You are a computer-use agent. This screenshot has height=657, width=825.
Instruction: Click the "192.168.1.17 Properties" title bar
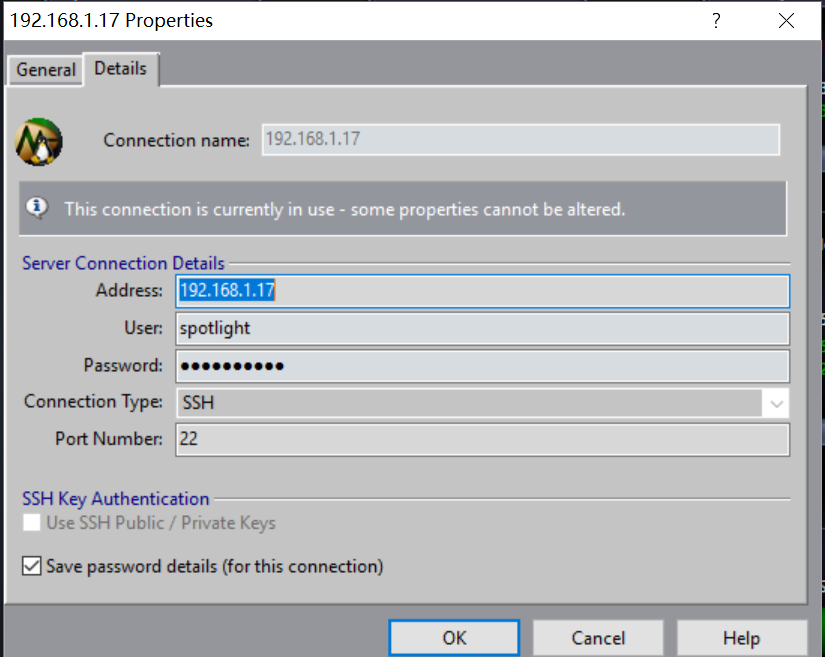pyautogui.click(x=300, y=20)
